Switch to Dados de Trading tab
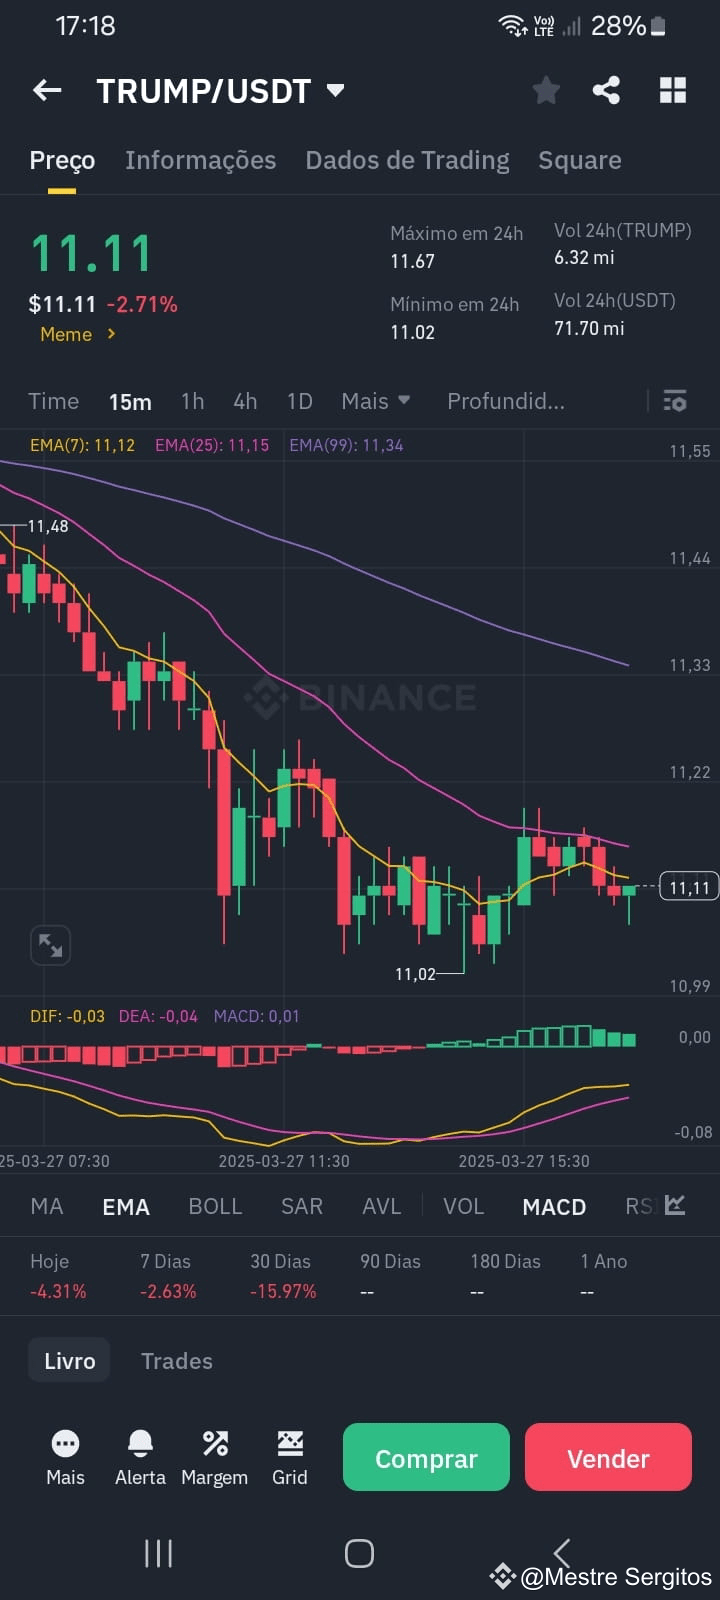The width and height of the screenshot is (720, 1600). click(407, 160)
